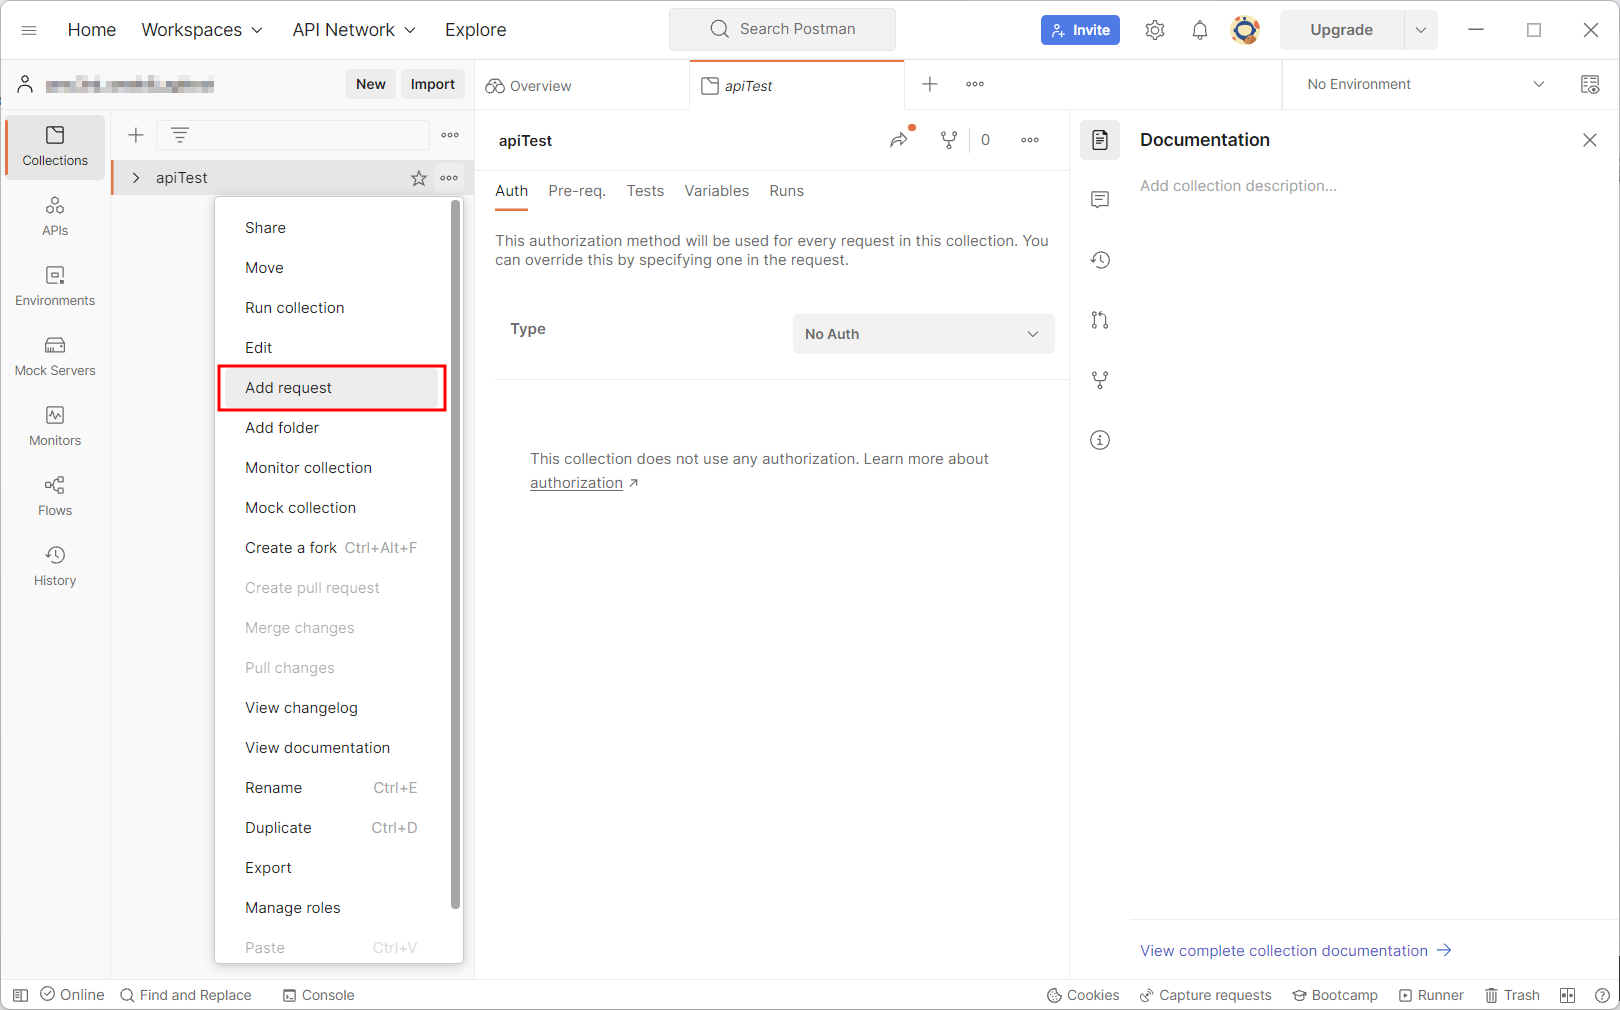Open the help icon in status bar
Viewport: 1620px width, 1010px height.
(x=1602, y=995)
